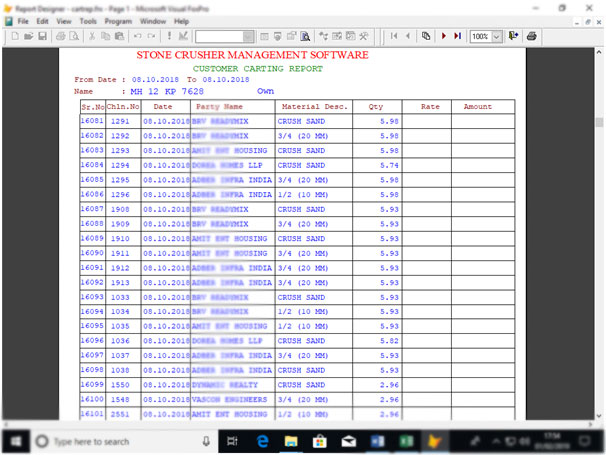Click the CUSTOMER CARTING REPORT heading
The image size is (606, 455).
click(x=258, y=69)
